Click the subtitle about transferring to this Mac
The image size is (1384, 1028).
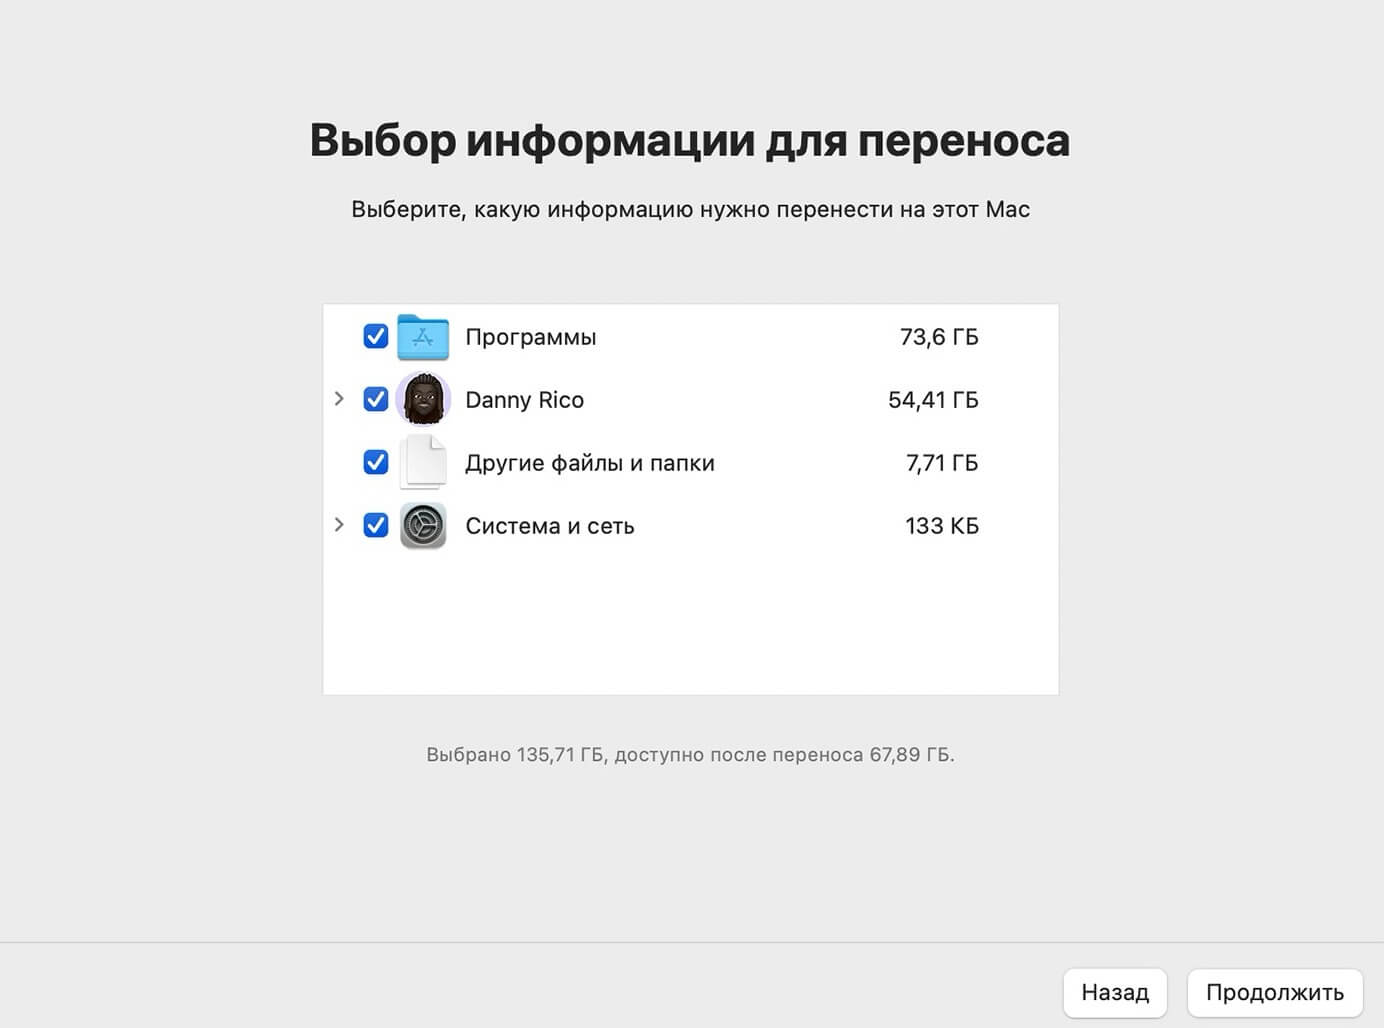tap(690, 209)
